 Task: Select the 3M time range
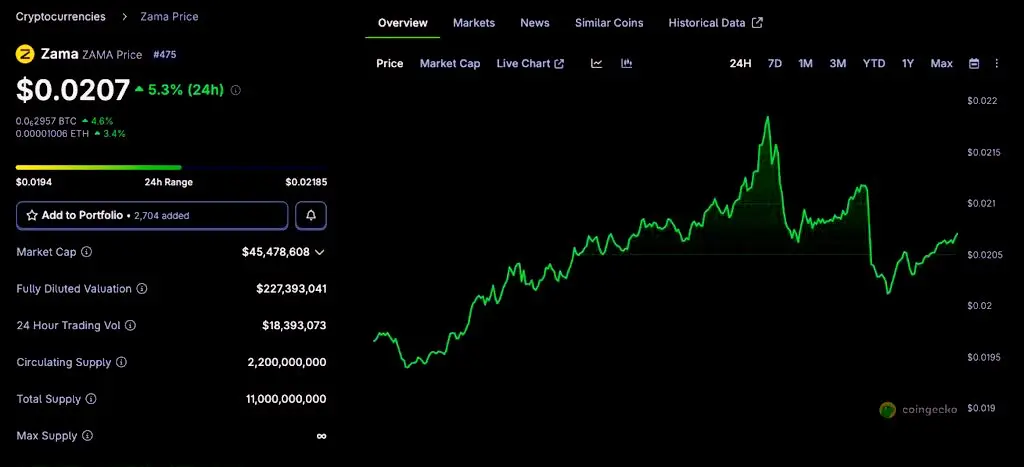coord(838,63)
